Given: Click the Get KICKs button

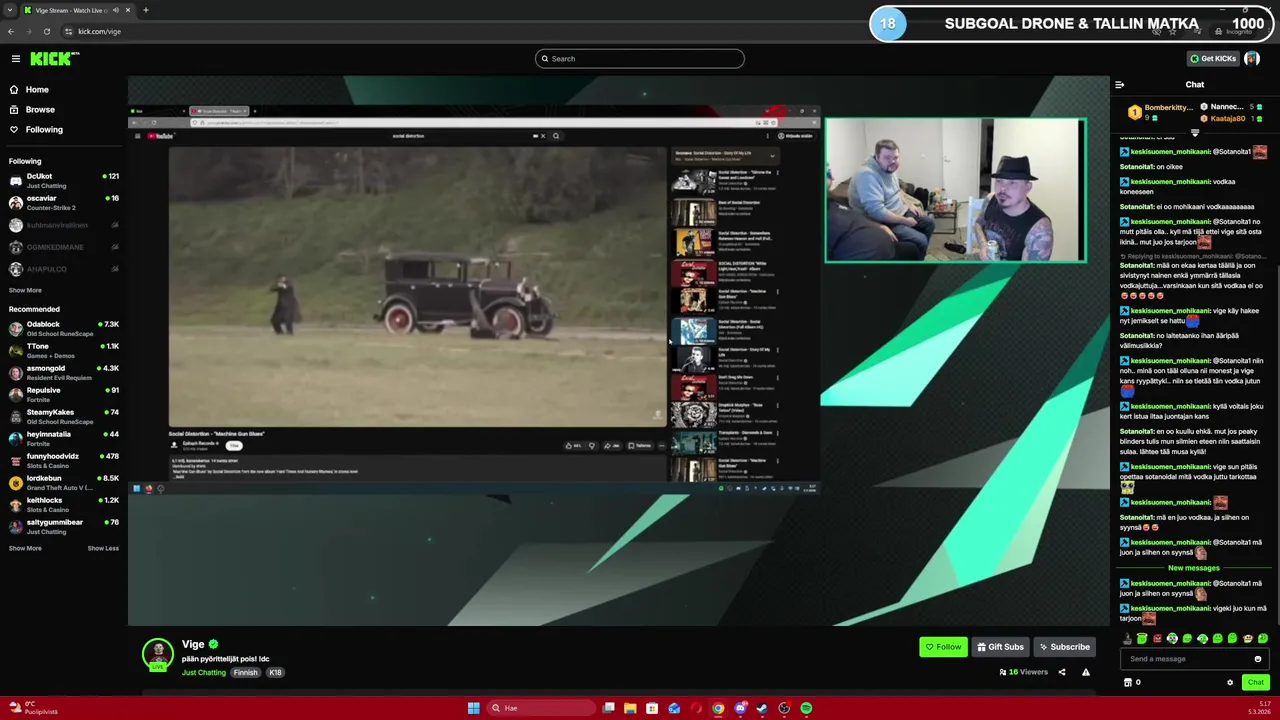Looking at the screenshot, I should pyautogui.click(x=1212, y=59).
